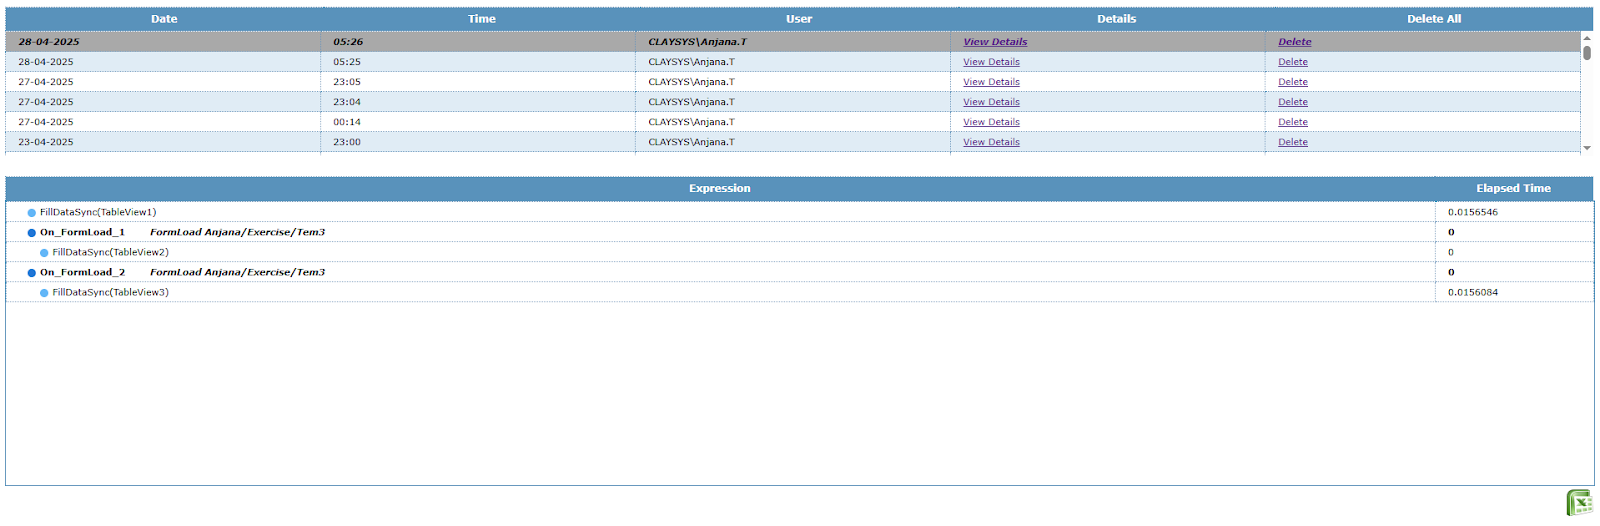Click the Details column header
Image resolution: width=1600 pixels, height=526 pixels.
coord(1116,19)
